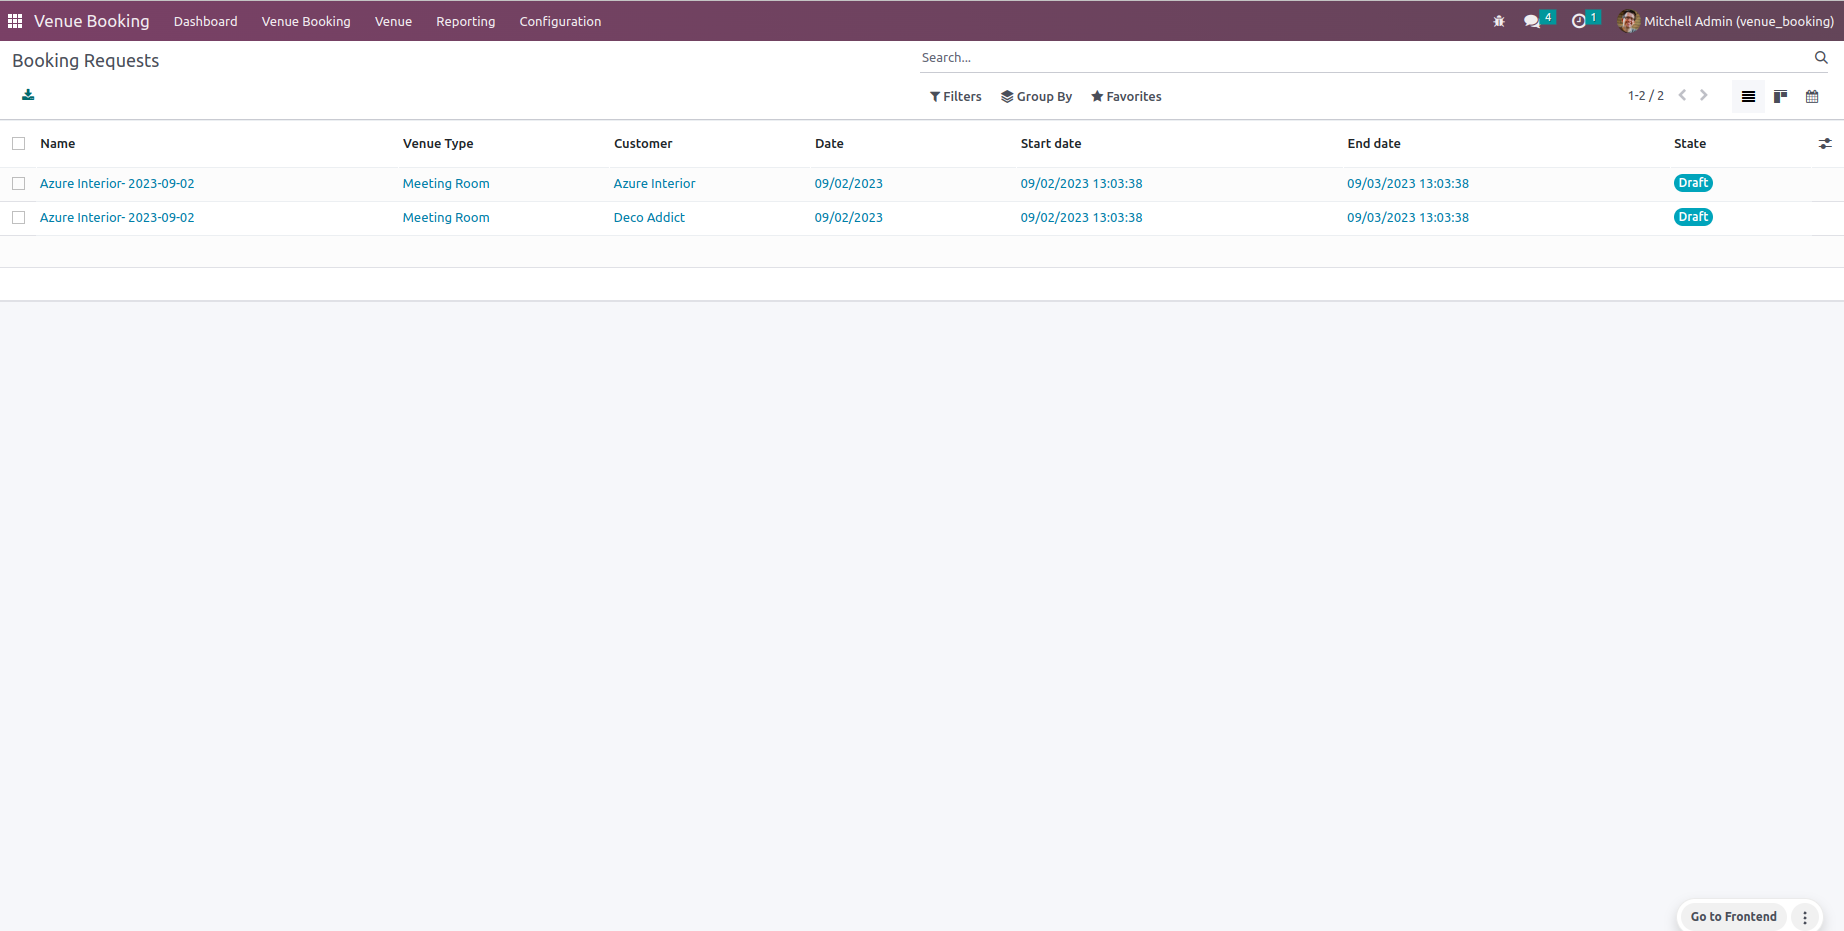Click end date 09/03/2023 13:03:38 in Azure Interior customer row

pos(1408,184)
